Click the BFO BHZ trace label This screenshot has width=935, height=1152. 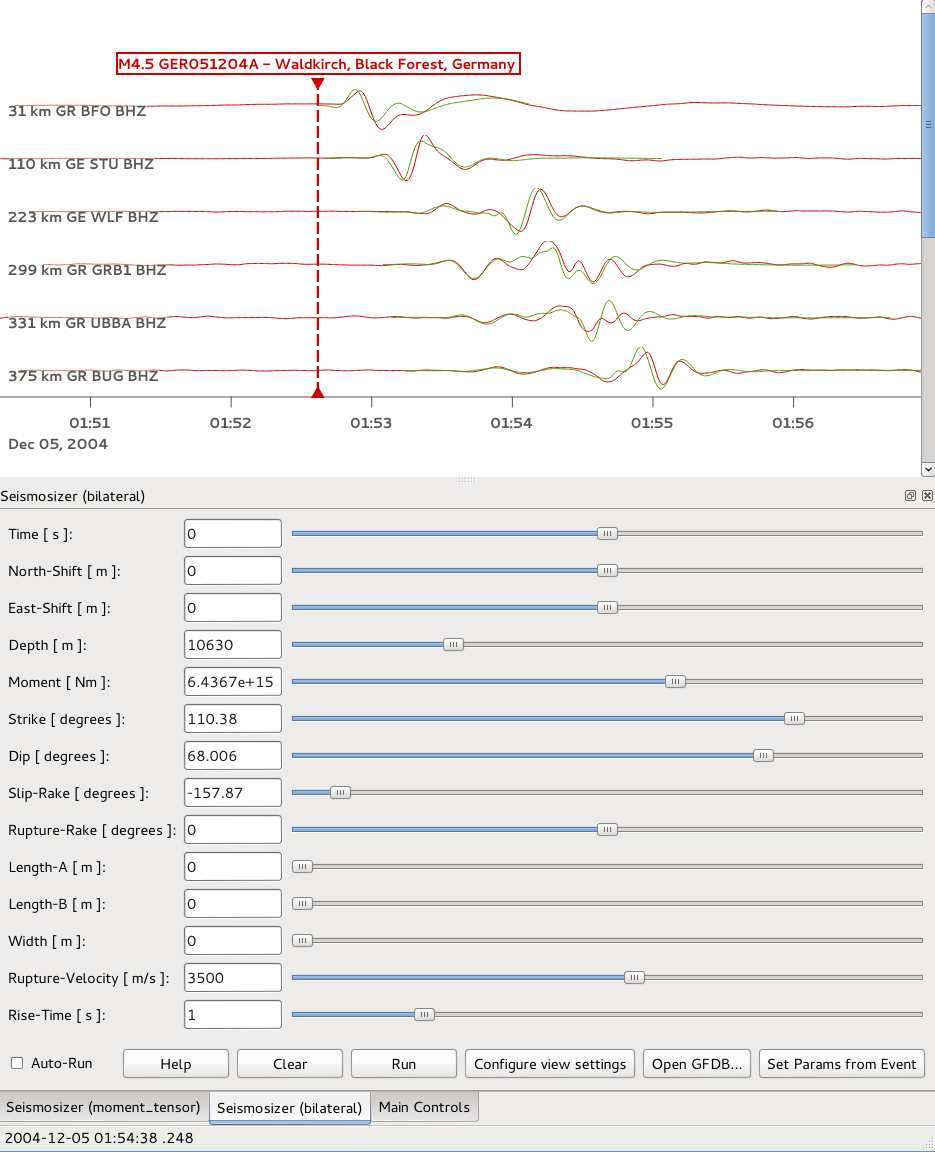77,111
